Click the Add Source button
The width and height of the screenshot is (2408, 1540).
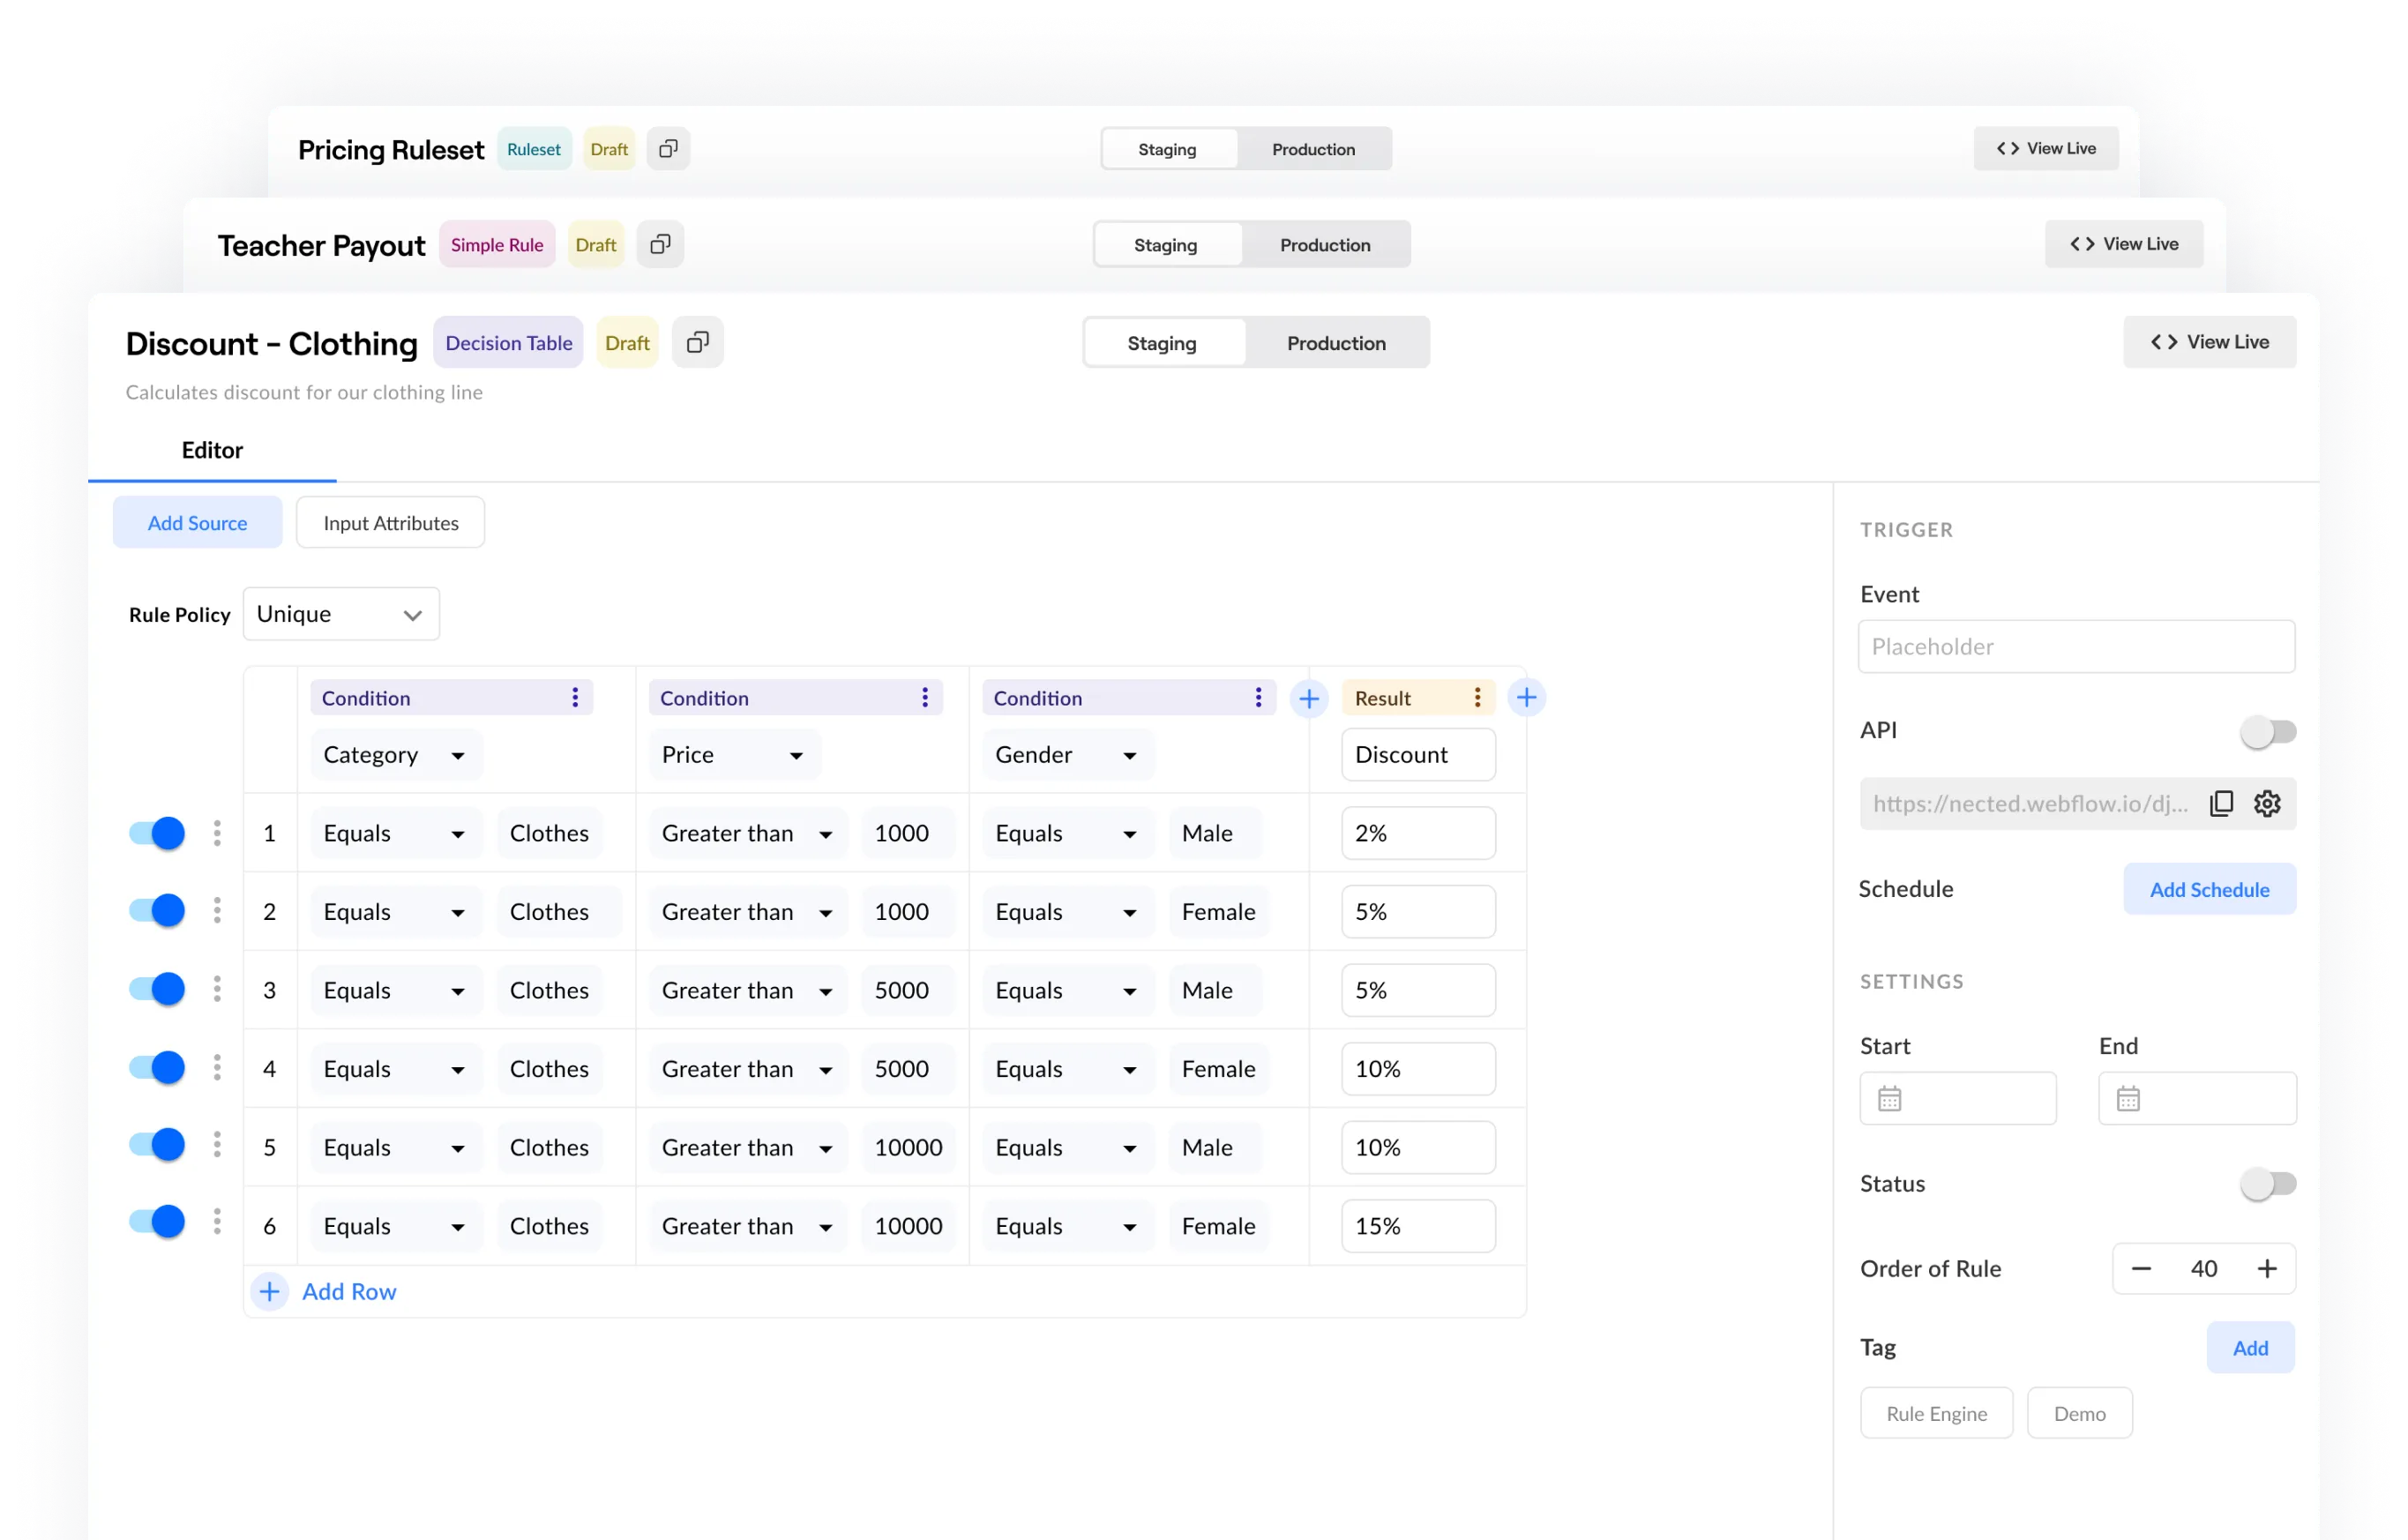(197, 522)
